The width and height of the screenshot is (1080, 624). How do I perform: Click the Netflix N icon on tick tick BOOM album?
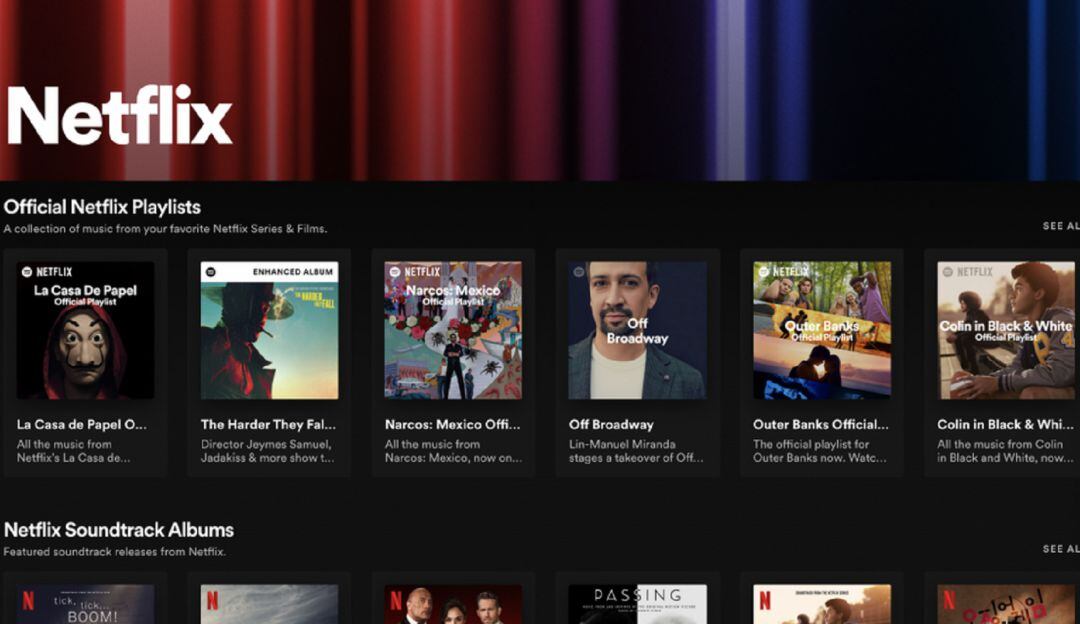pos(28,600)
